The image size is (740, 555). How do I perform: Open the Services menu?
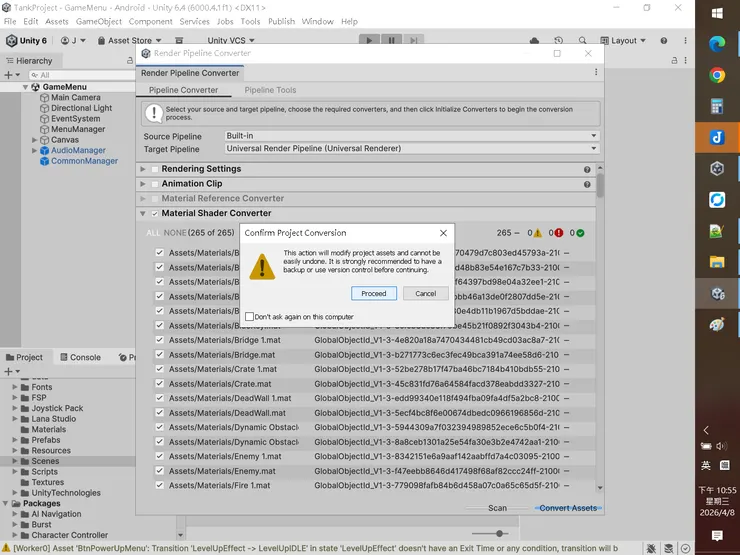point(194,22)
